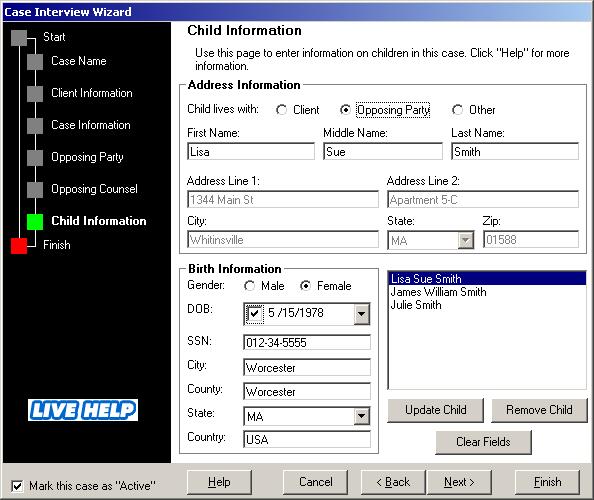Click the red Finish step square
Screen dimensions: 594x500
19,246
